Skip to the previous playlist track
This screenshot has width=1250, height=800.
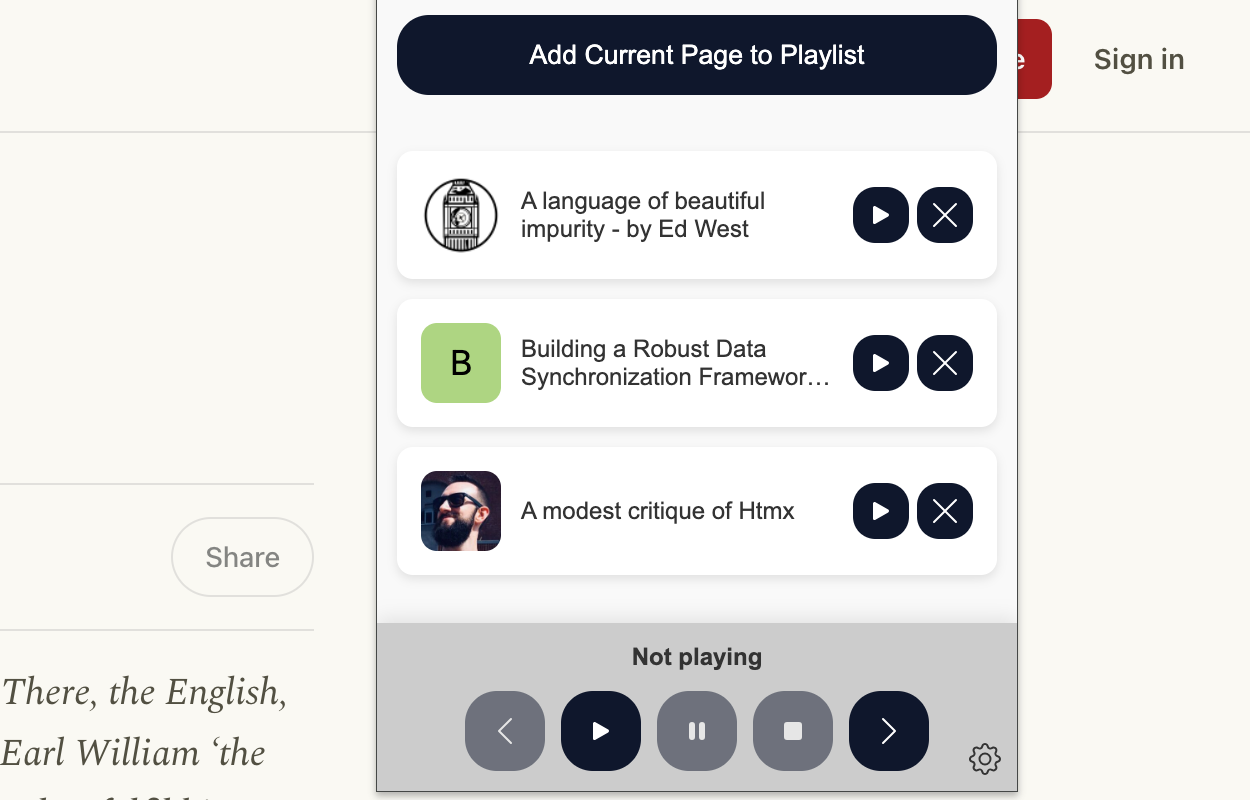click(505, 731)
